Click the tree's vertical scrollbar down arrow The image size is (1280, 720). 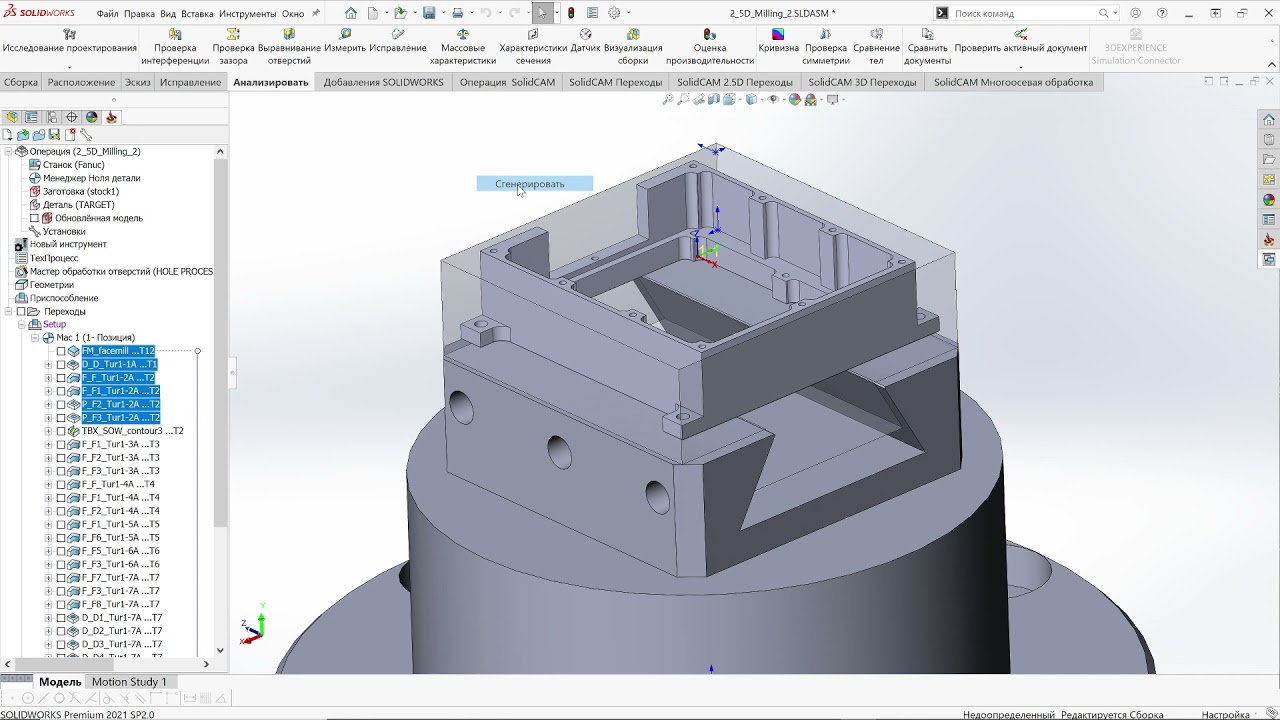220,650
